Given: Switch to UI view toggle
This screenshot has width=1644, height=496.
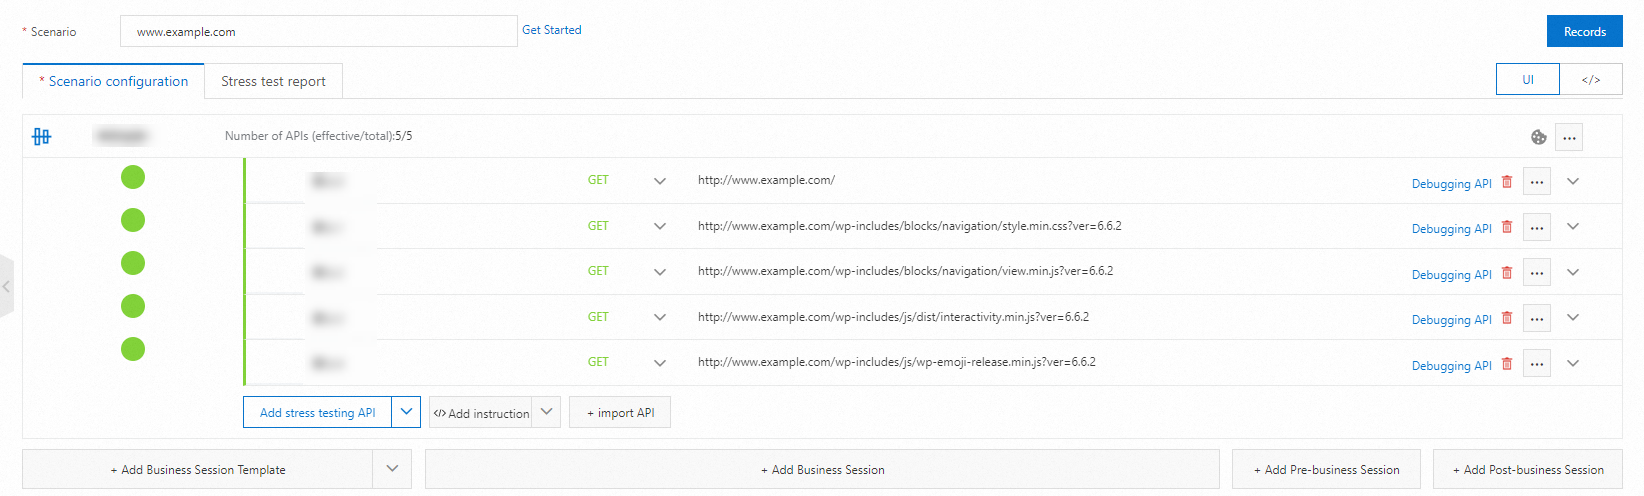Looking at the screenshot, I should [1528, 79].
